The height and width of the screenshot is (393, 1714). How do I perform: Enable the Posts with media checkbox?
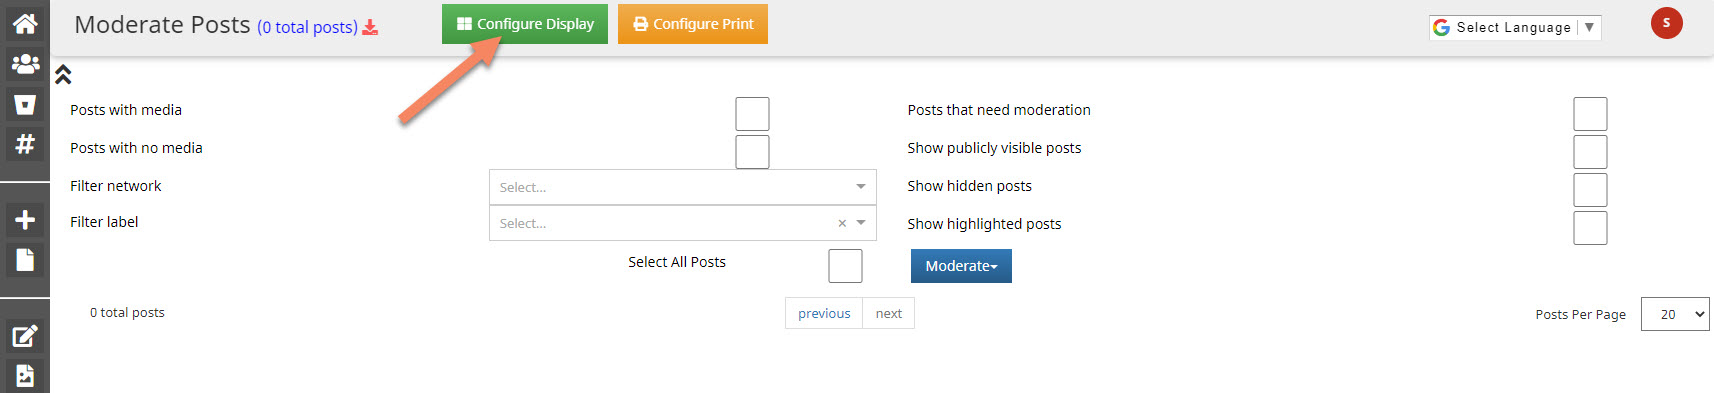(752, 114)
